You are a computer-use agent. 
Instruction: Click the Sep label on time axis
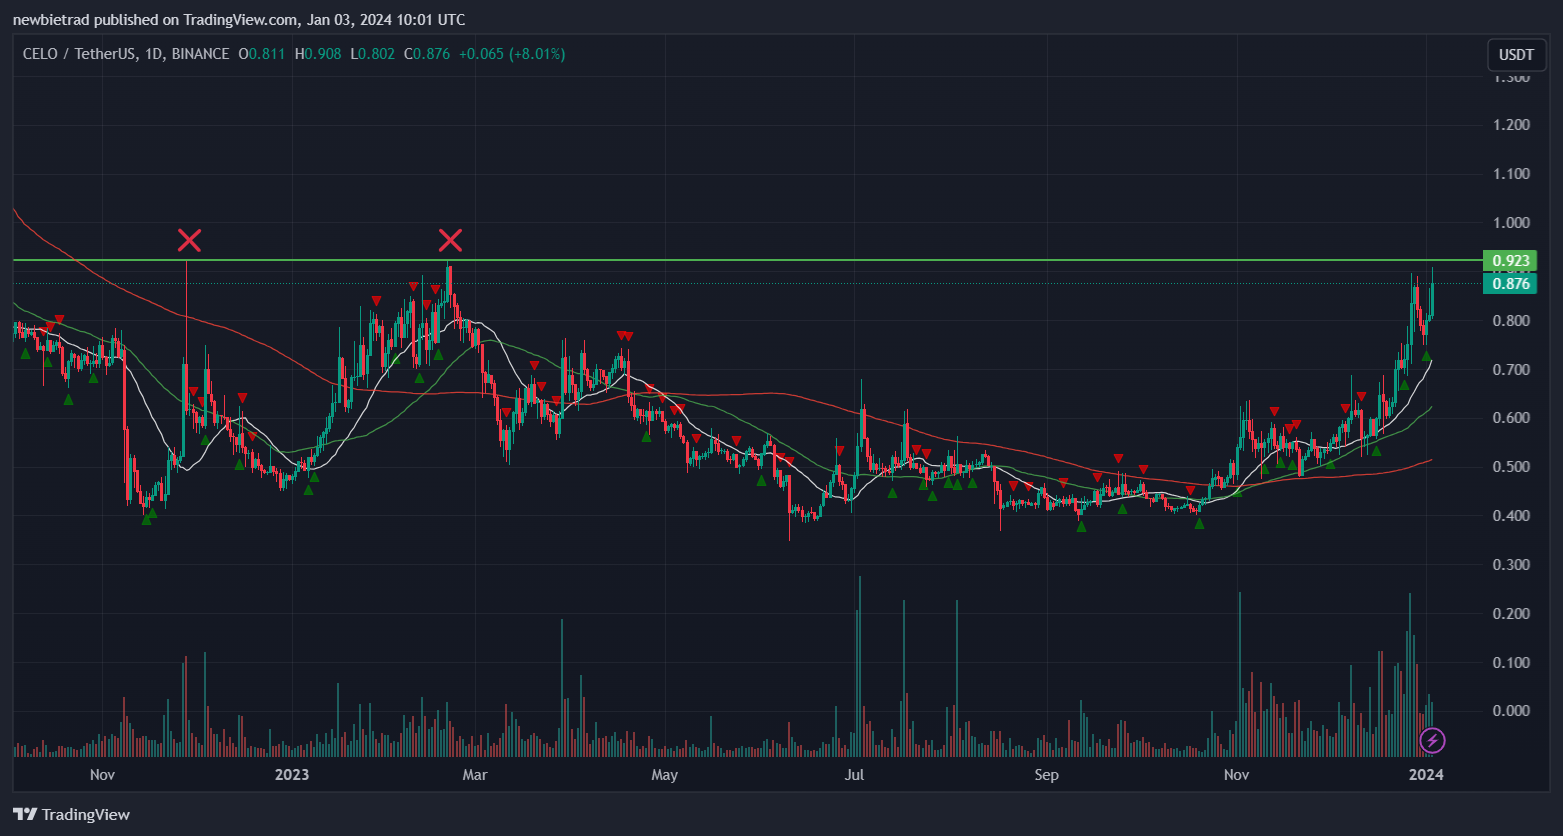[1046, 775]
